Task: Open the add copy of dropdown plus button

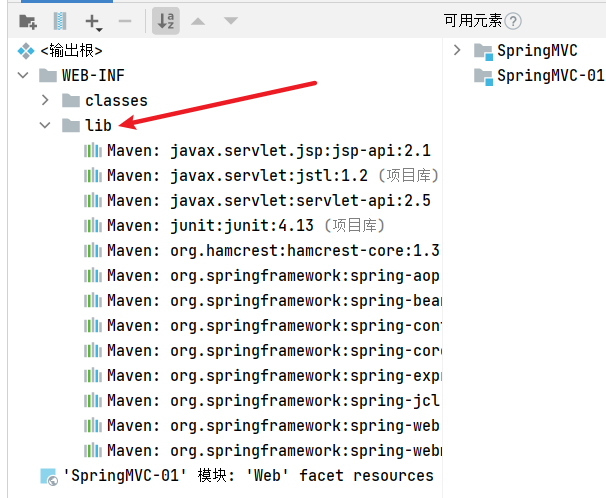Action: click(x=94, y=22)
